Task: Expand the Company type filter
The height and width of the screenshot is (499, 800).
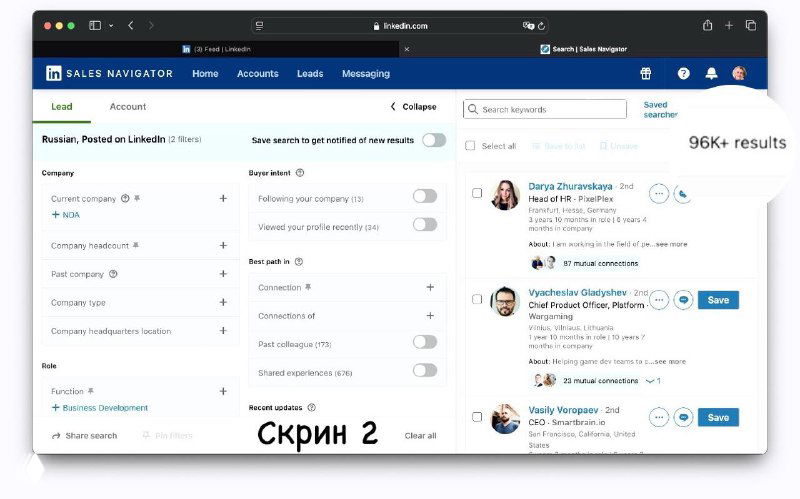Action: click(x=223, y=303)
